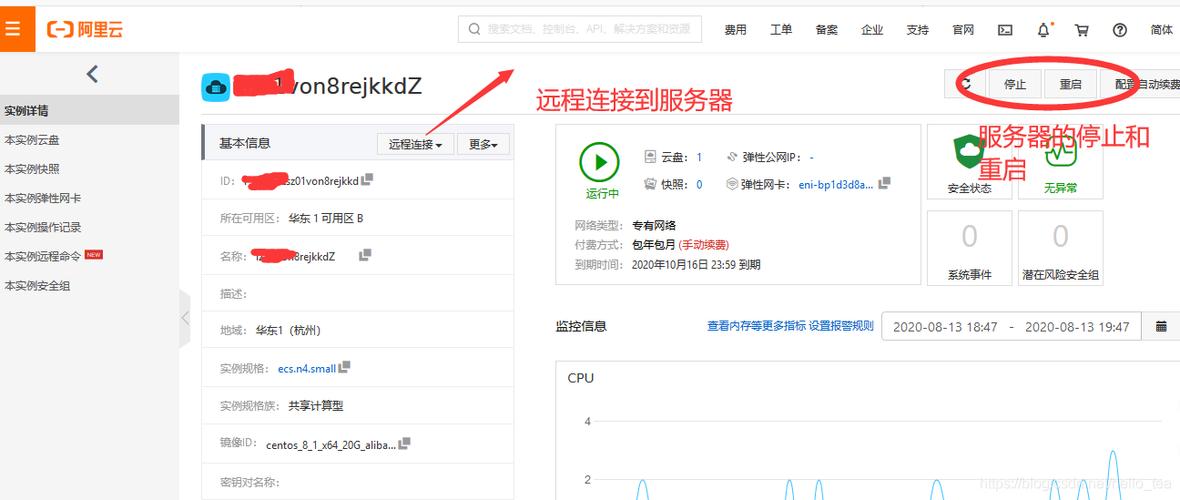Click the 无异常 status card

tap(1060, 162)
